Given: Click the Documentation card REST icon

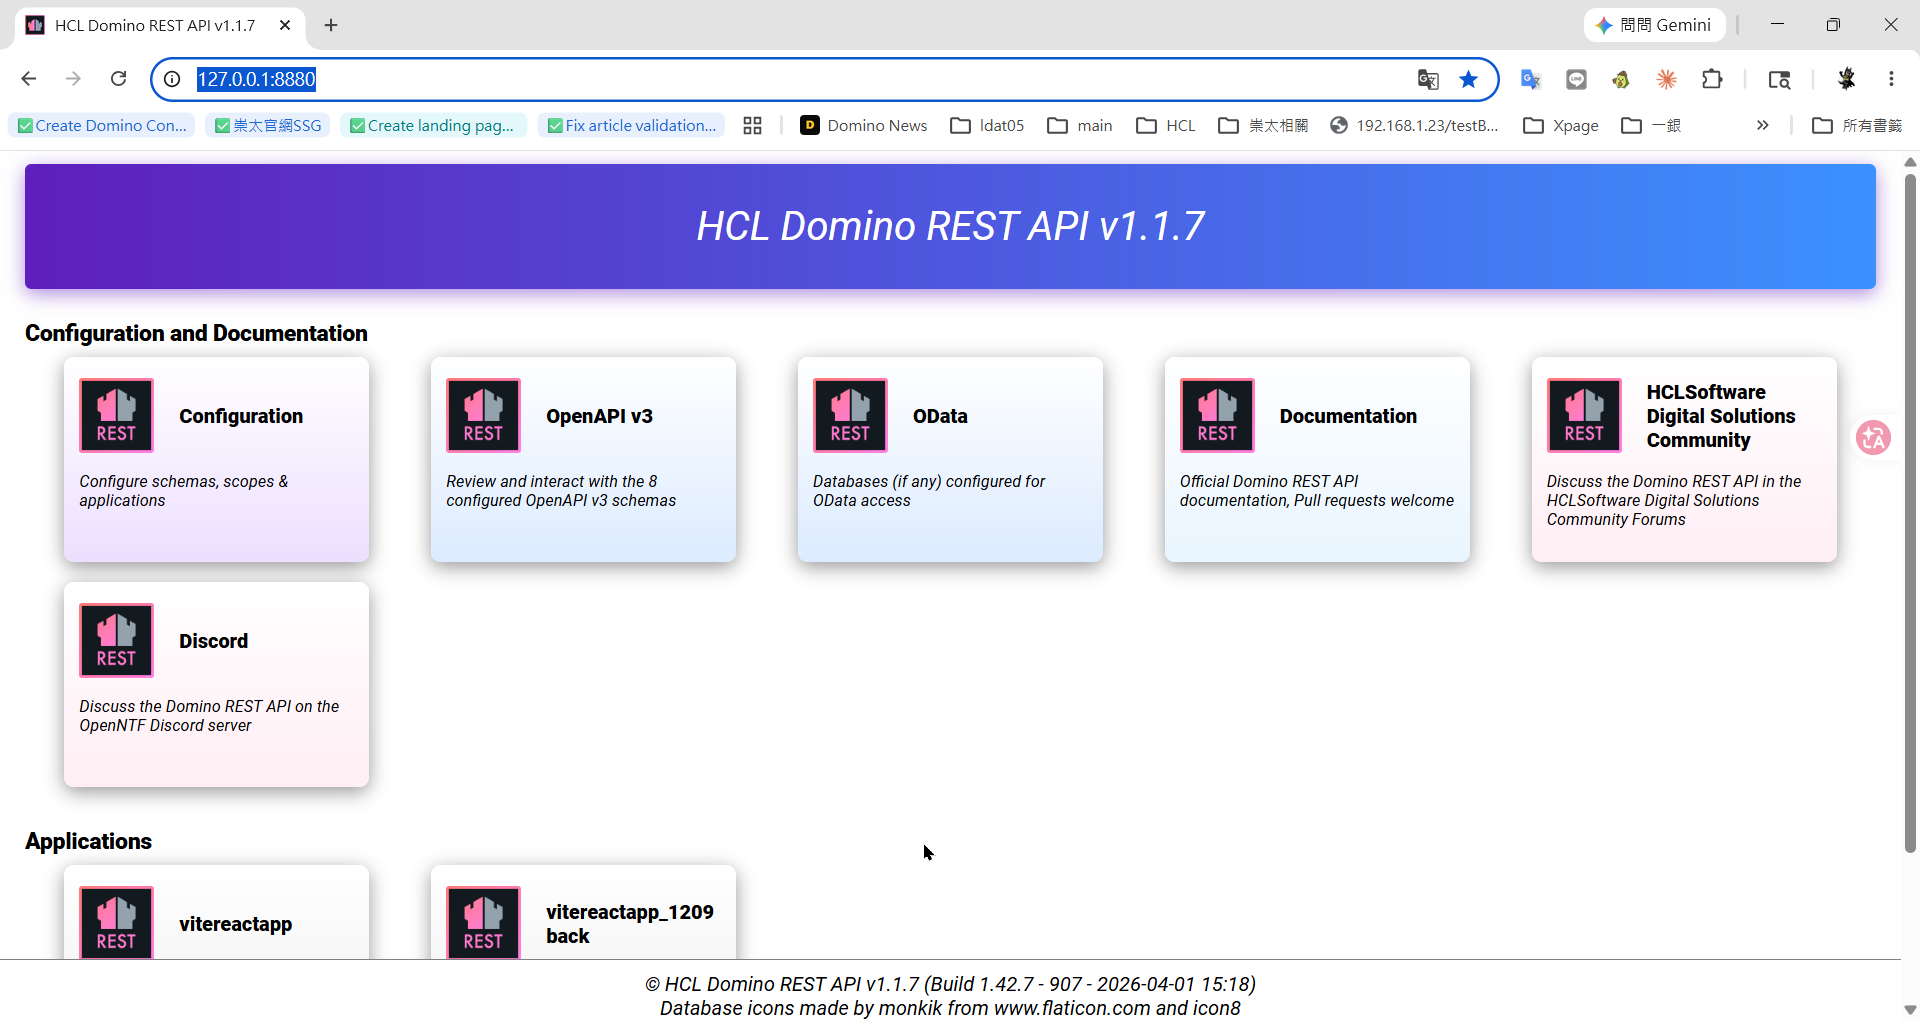Looking at the screenshot, I should (x=1217, y=415).
